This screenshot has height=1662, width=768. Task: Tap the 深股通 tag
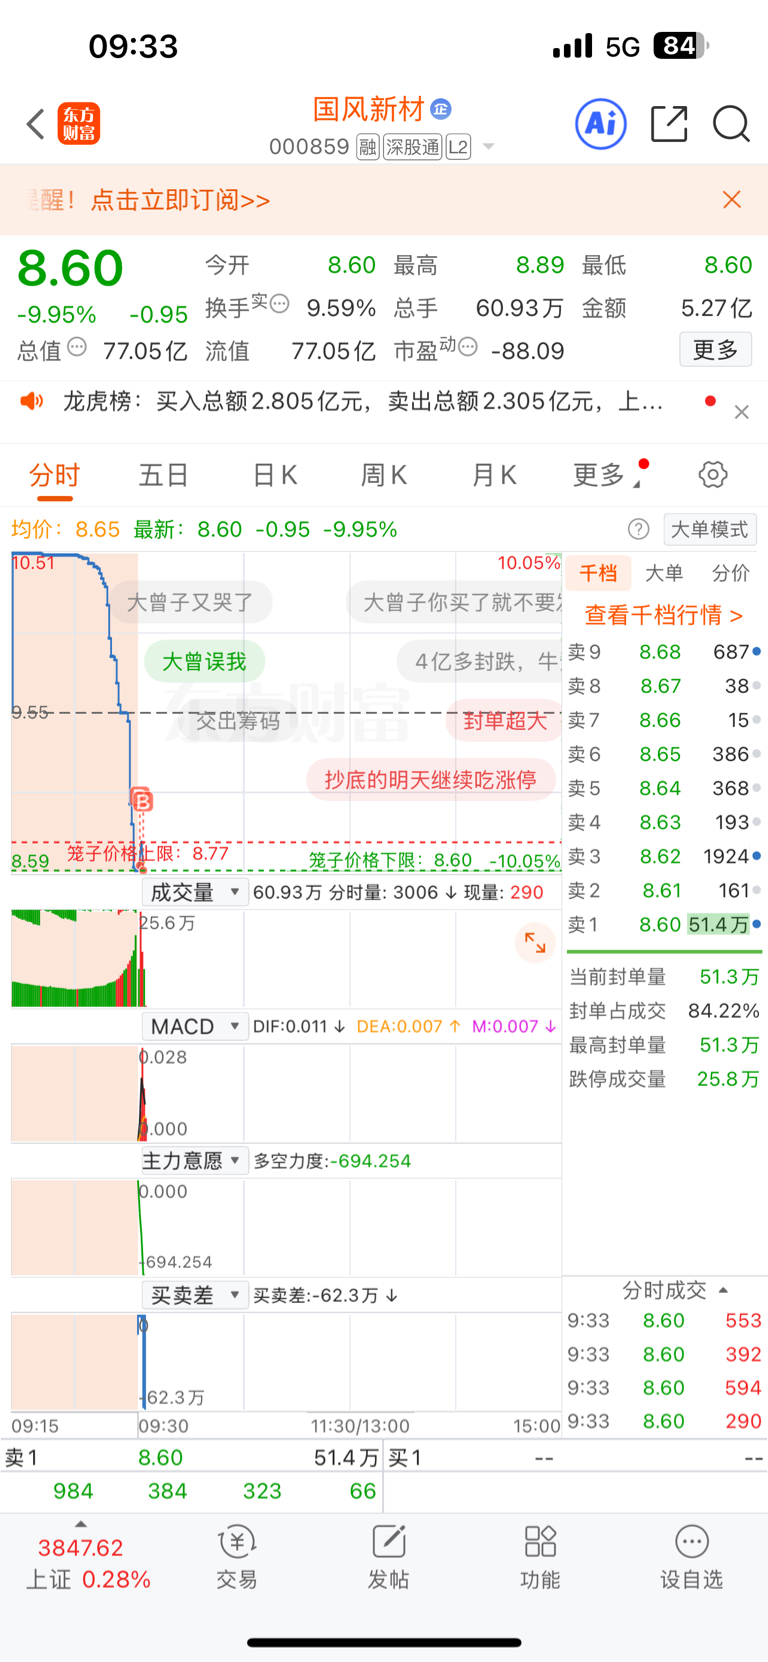click(412, 148)
